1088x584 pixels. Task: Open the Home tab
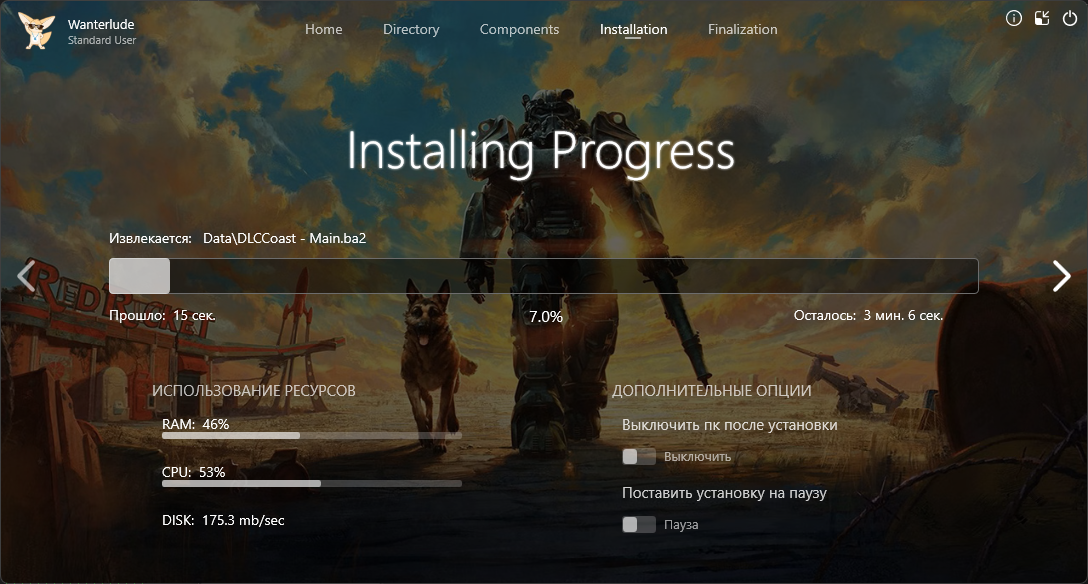tap(323, 29)
